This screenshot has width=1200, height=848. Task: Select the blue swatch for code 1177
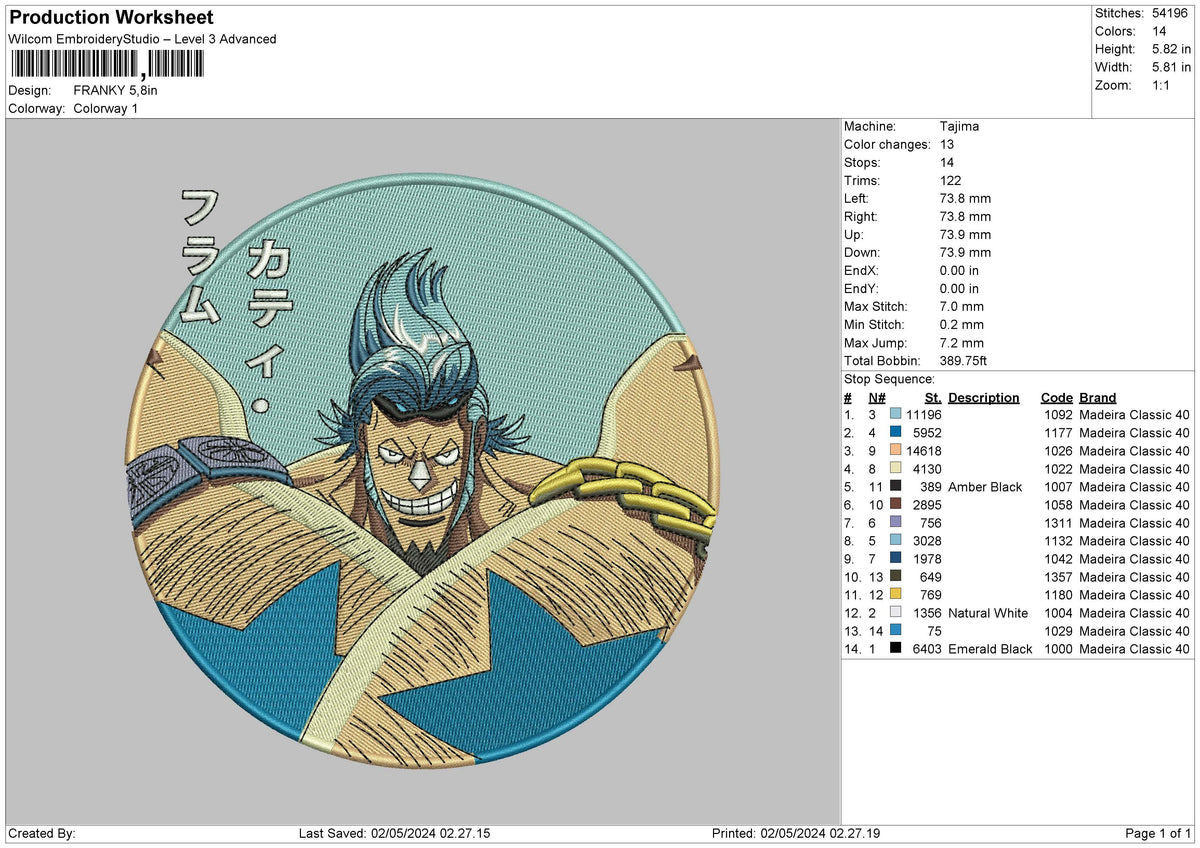tap(895, 433)
